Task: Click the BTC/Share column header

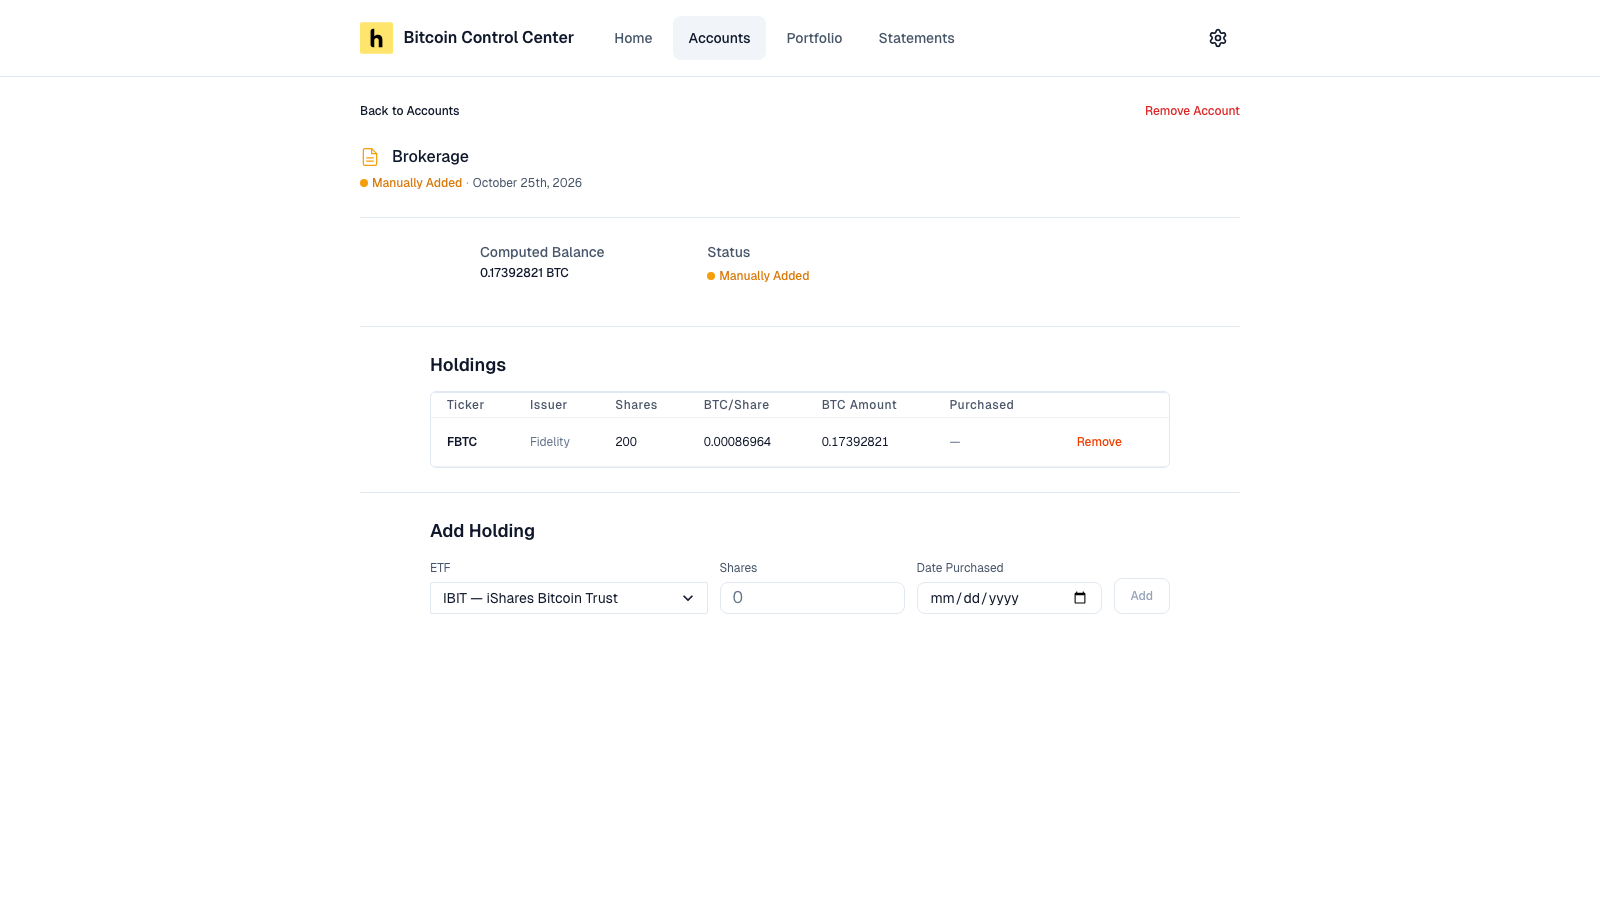Action: coord(736,405)
